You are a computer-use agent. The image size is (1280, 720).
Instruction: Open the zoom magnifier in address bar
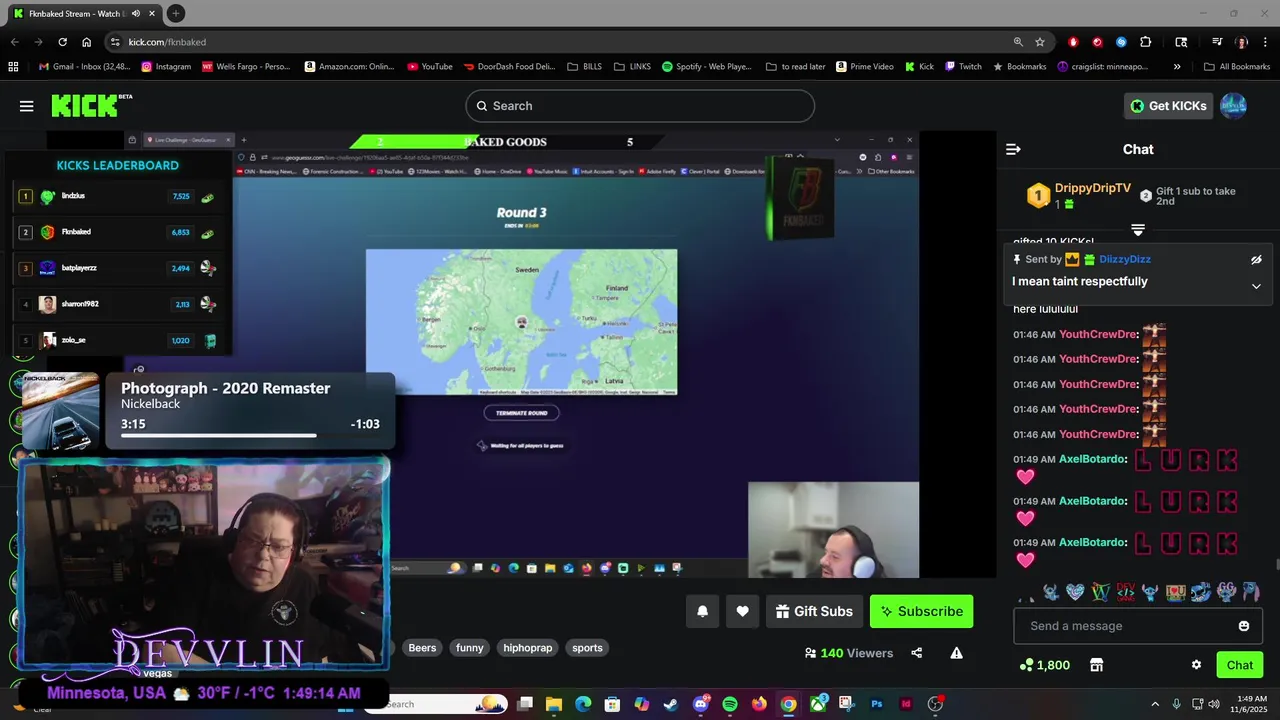point(1018,42)
